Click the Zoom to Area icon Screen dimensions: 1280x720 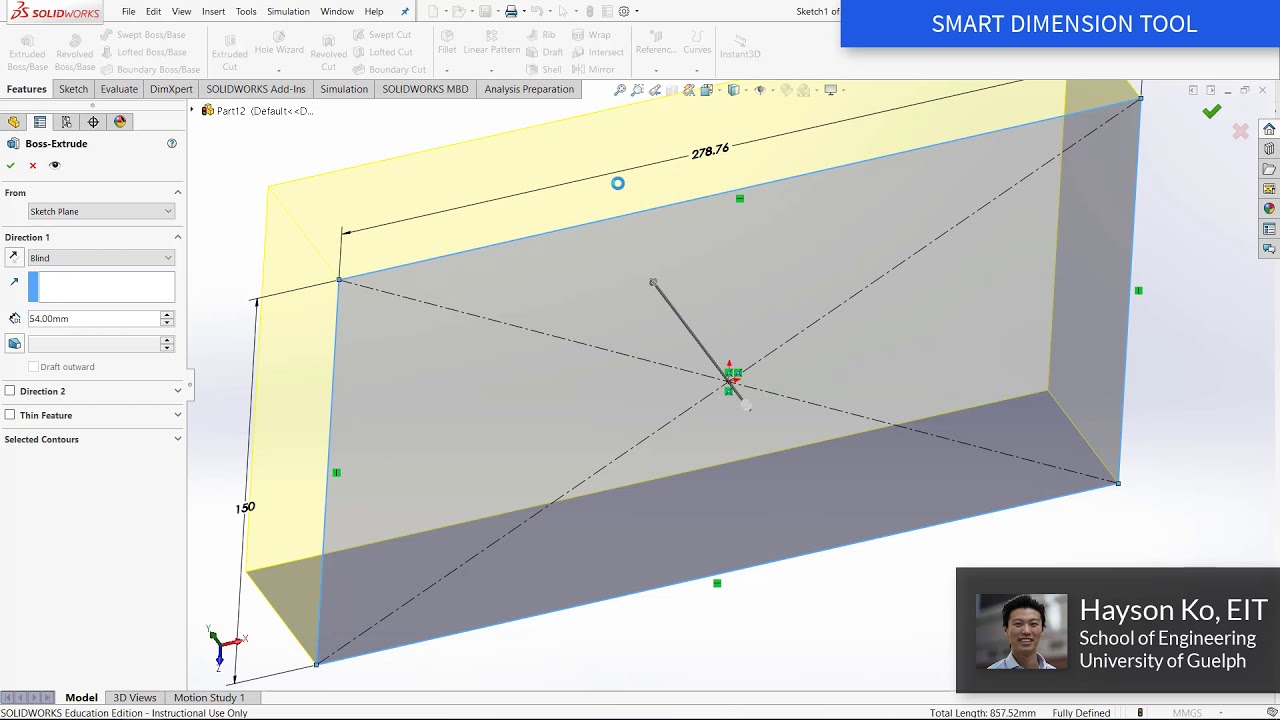637,90
